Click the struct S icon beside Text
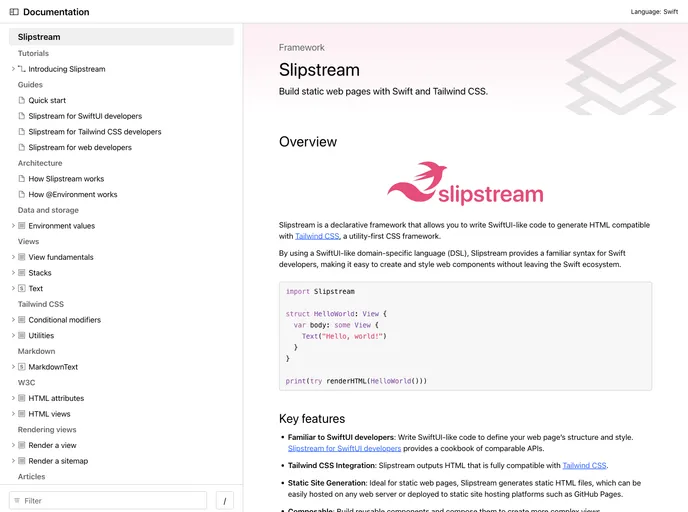688x512 pixels. (22, 288)
